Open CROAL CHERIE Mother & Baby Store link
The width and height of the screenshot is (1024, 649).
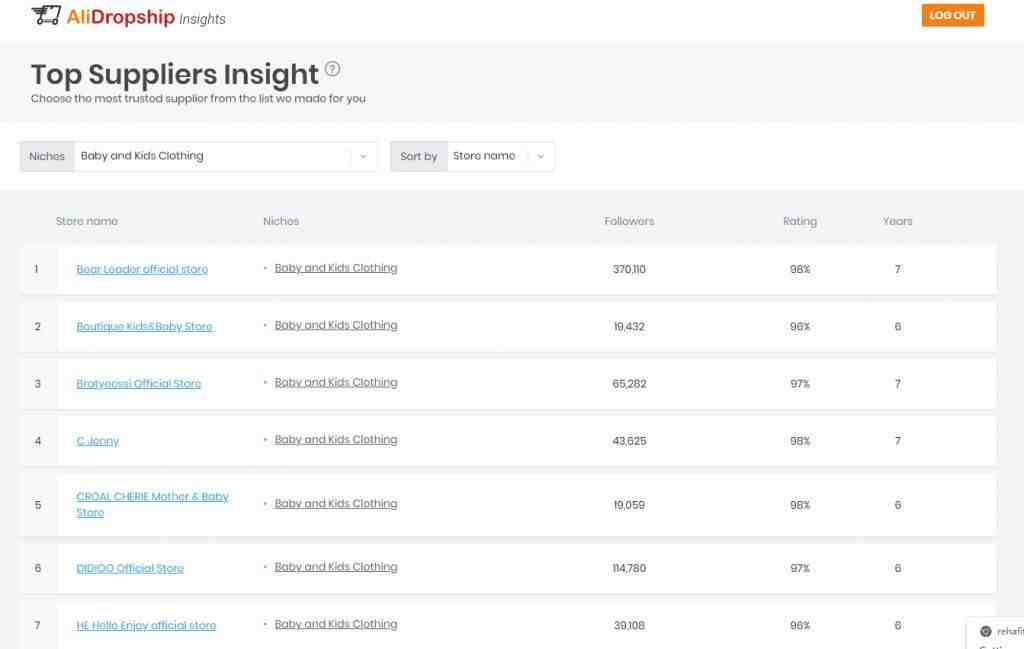(152, 505)
